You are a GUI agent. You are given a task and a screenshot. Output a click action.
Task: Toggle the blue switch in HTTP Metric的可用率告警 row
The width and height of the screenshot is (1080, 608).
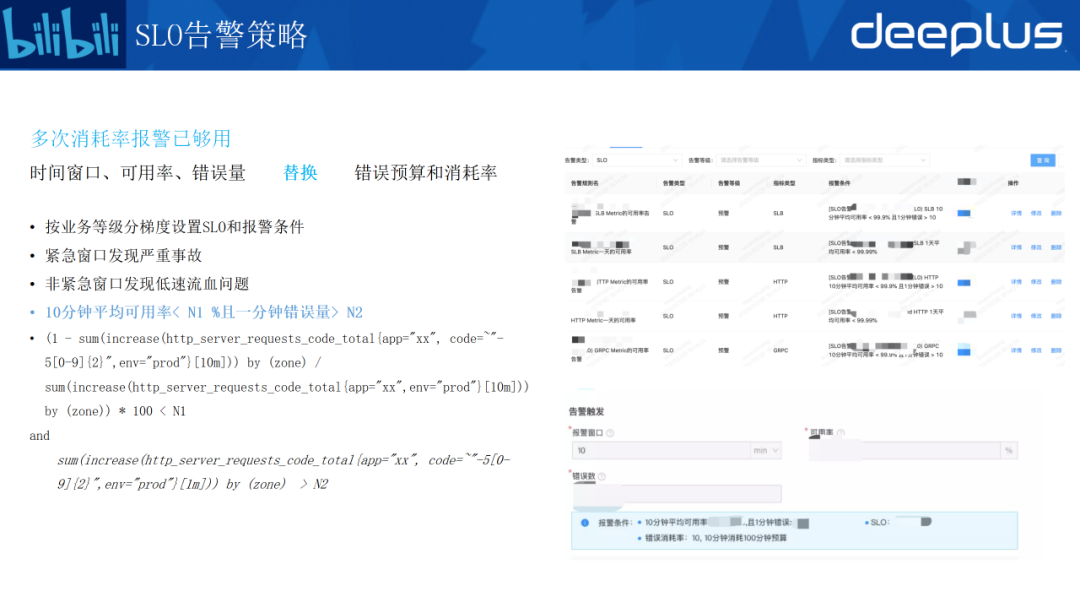(x=964, y=282)
